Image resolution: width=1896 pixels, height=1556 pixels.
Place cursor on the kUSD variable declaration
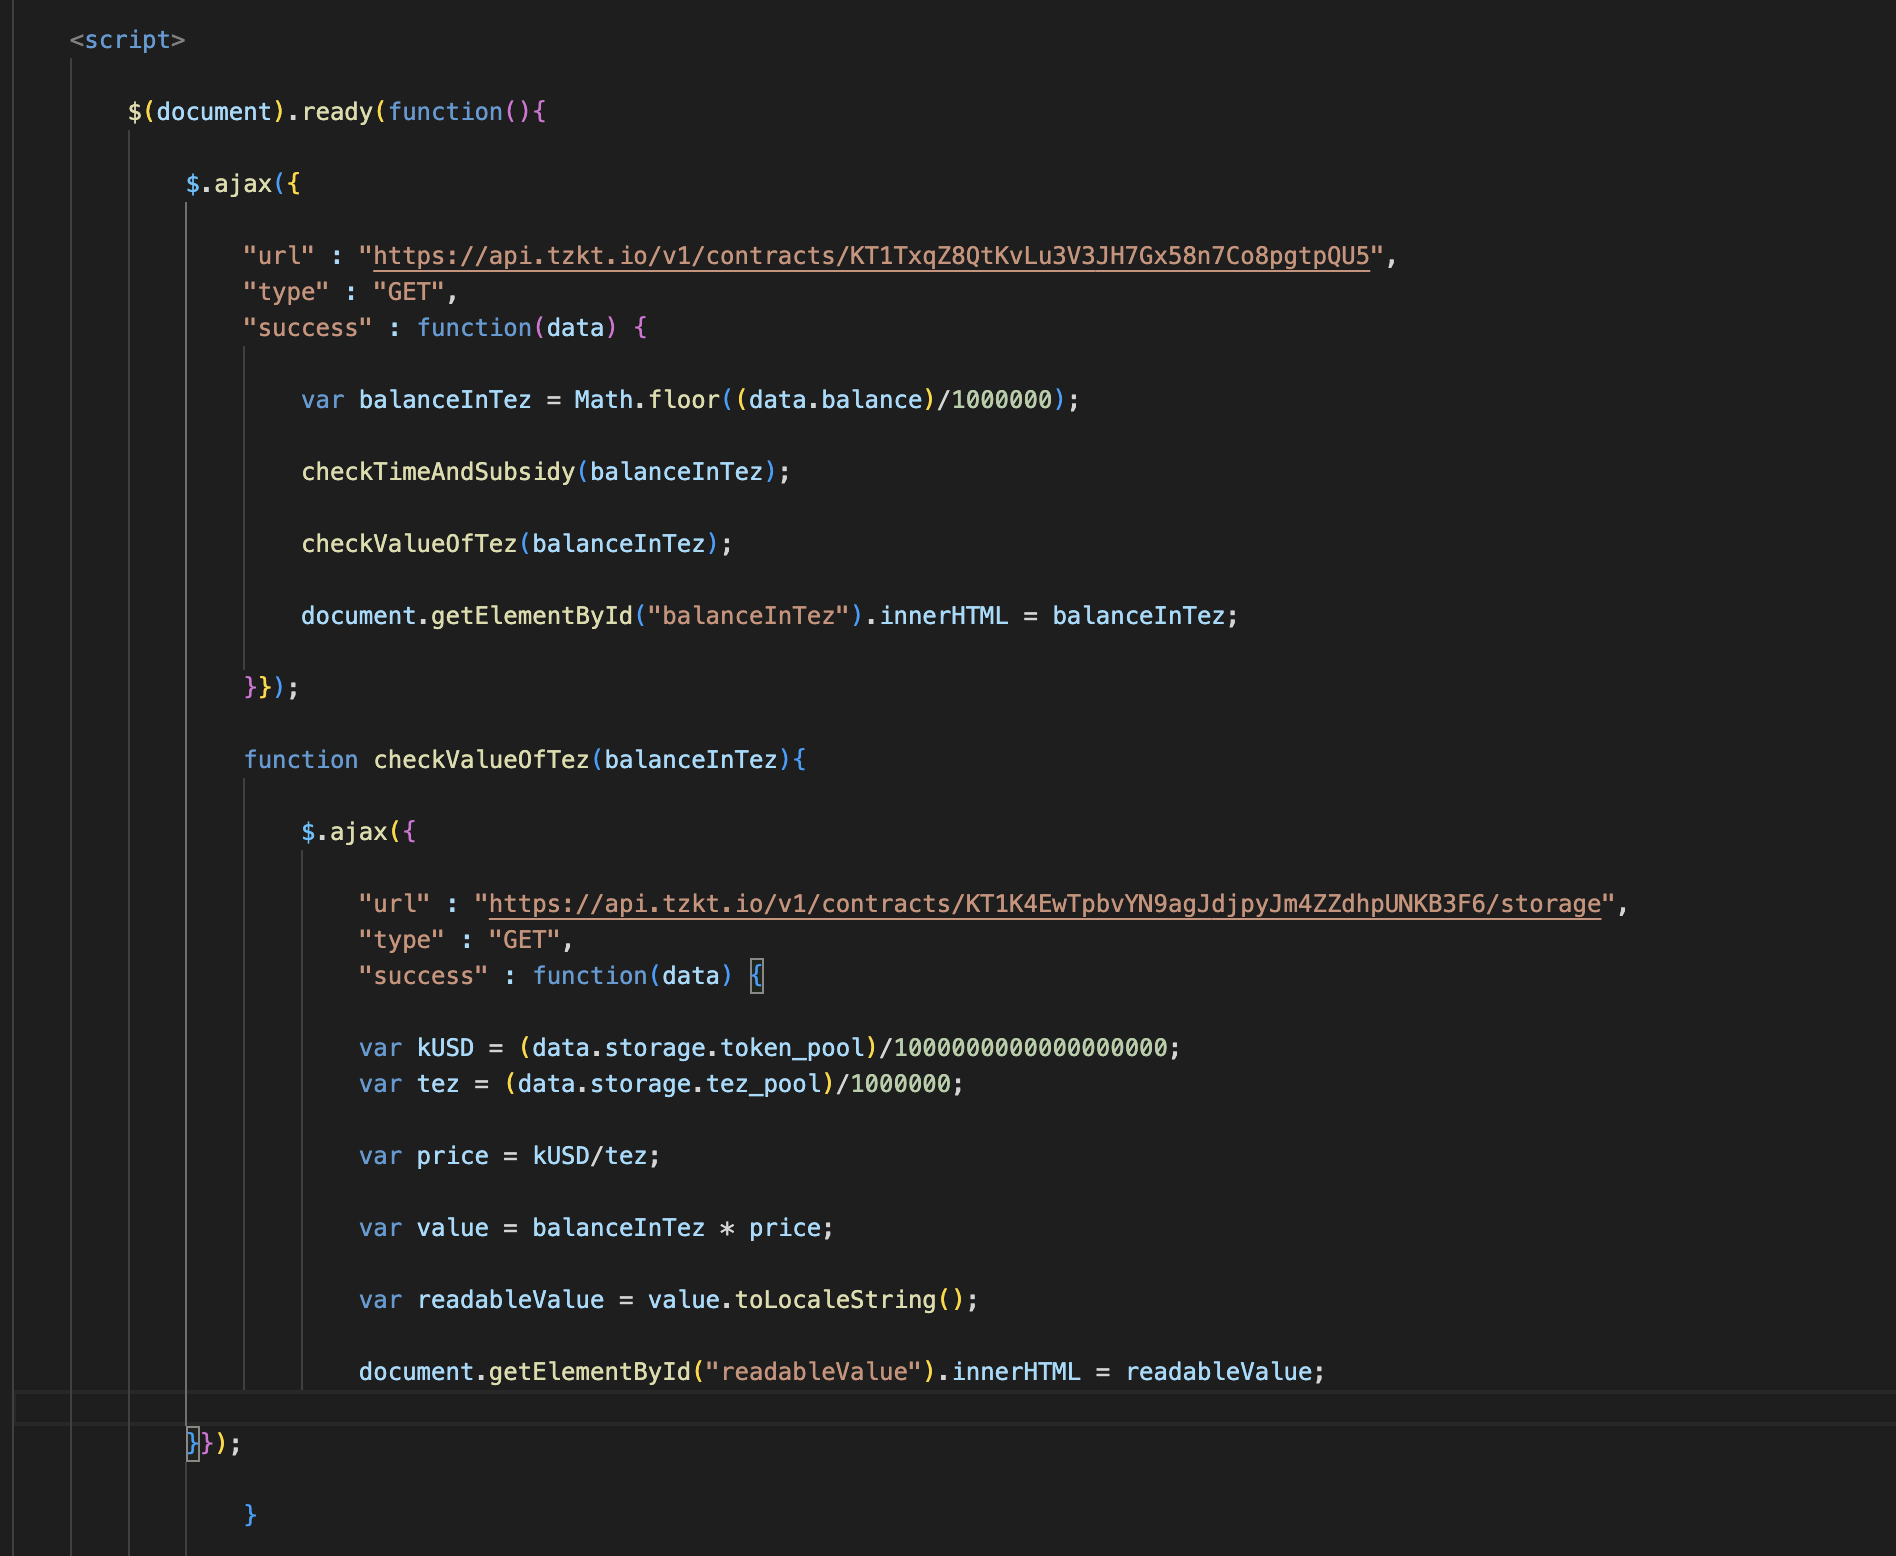[445, 1048]
